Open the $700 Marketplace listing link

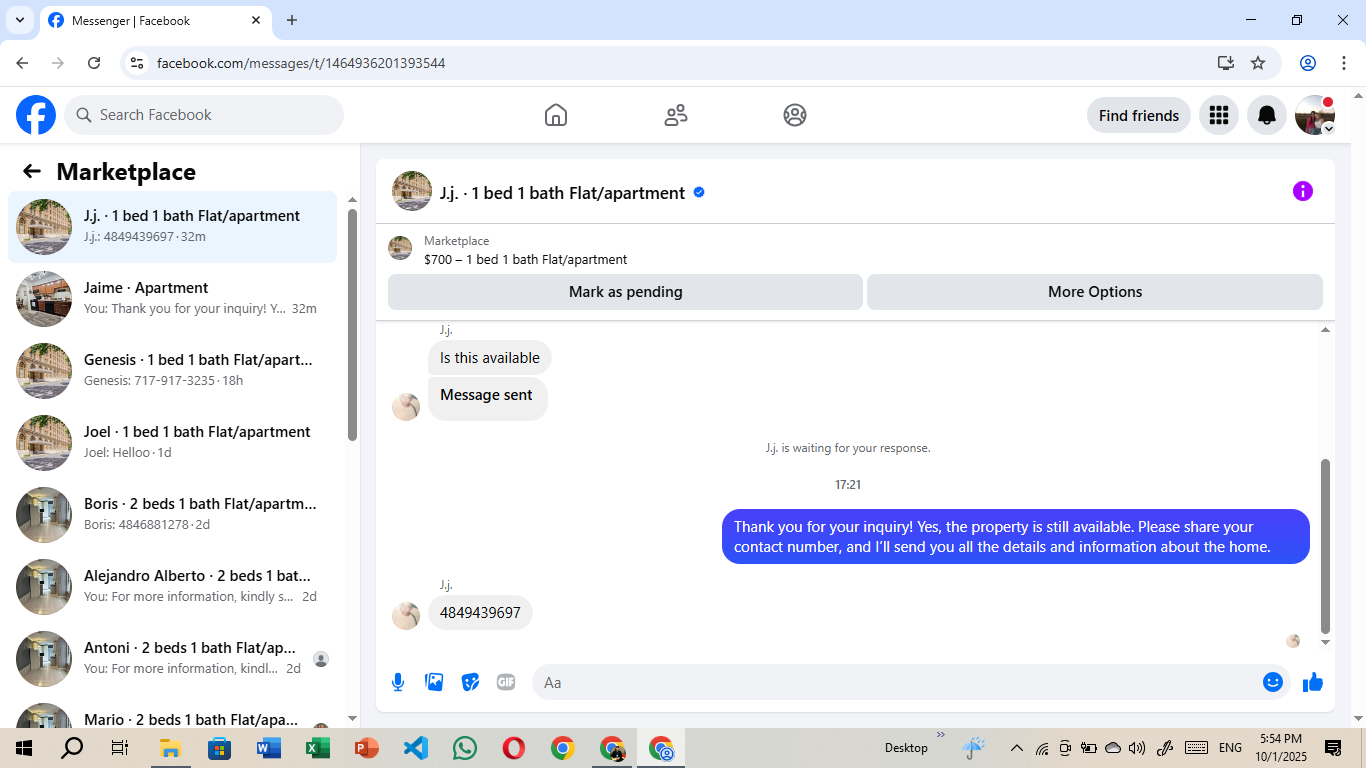pyautogui.click(x=525, y=259)
